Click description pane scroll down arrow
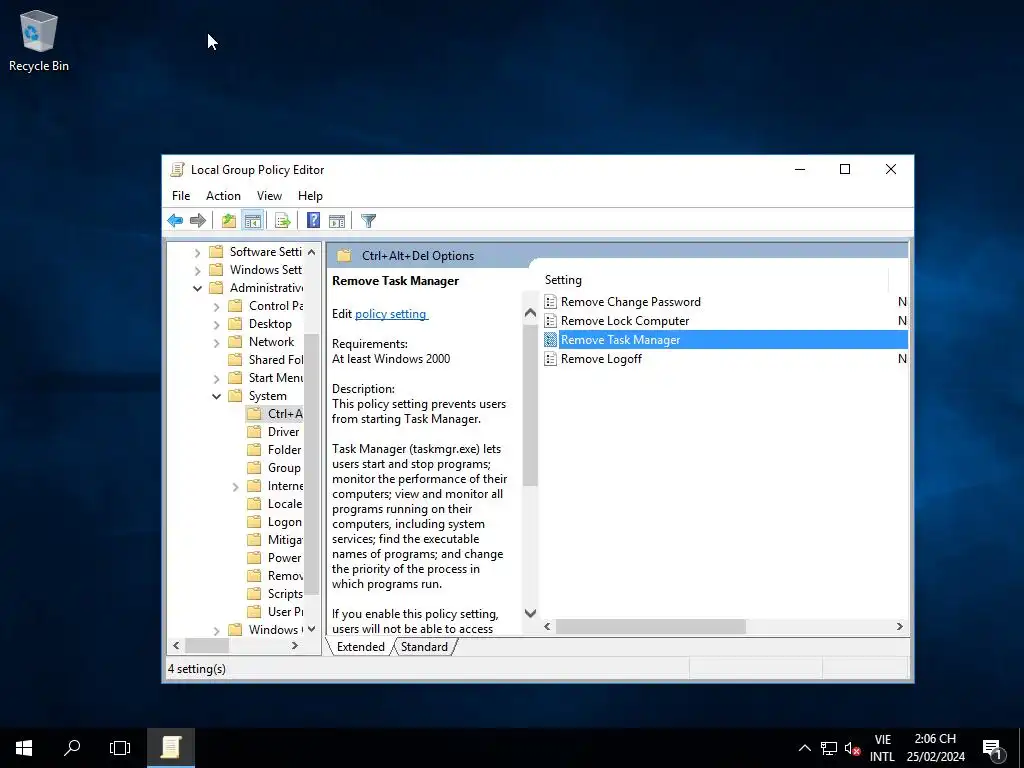The width and height of the screenshot is (1024, 768). [530, 613]
